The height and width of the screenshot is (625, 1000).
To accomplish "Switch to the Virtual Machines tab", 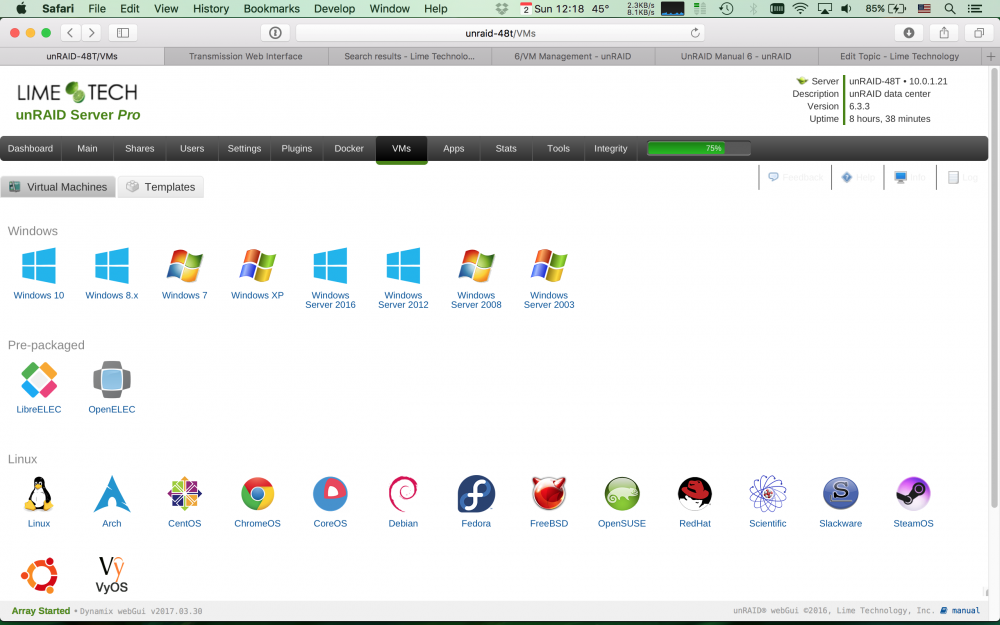I will point(58,187).
